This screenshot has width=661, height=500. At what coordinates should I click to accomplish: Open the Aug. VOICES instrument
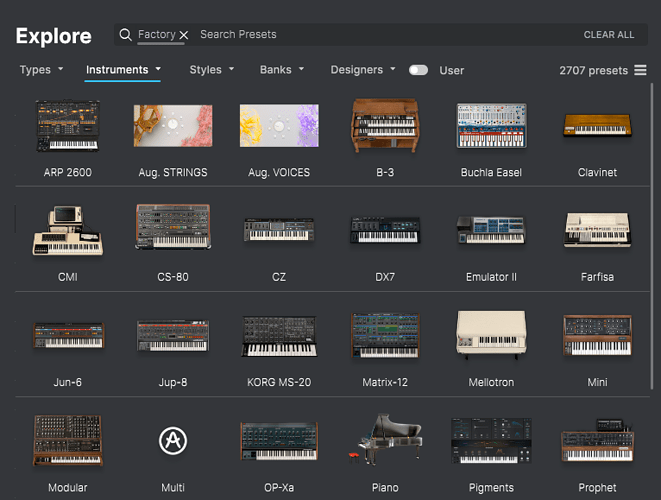click(279, 126)
